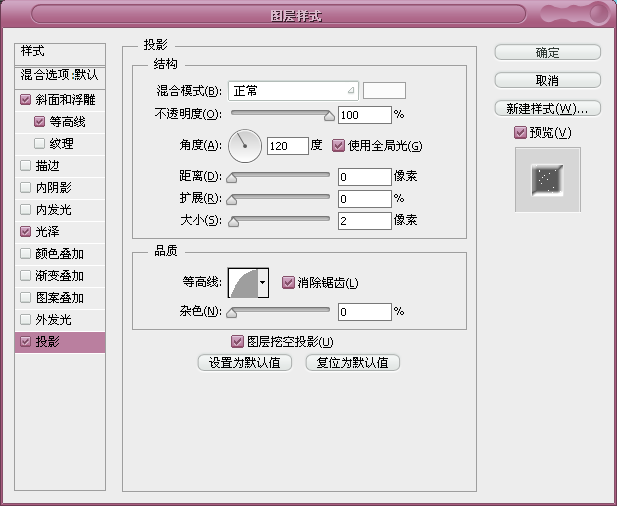
Task: Click 复位为默认值 button
Action: coord(353,362)
